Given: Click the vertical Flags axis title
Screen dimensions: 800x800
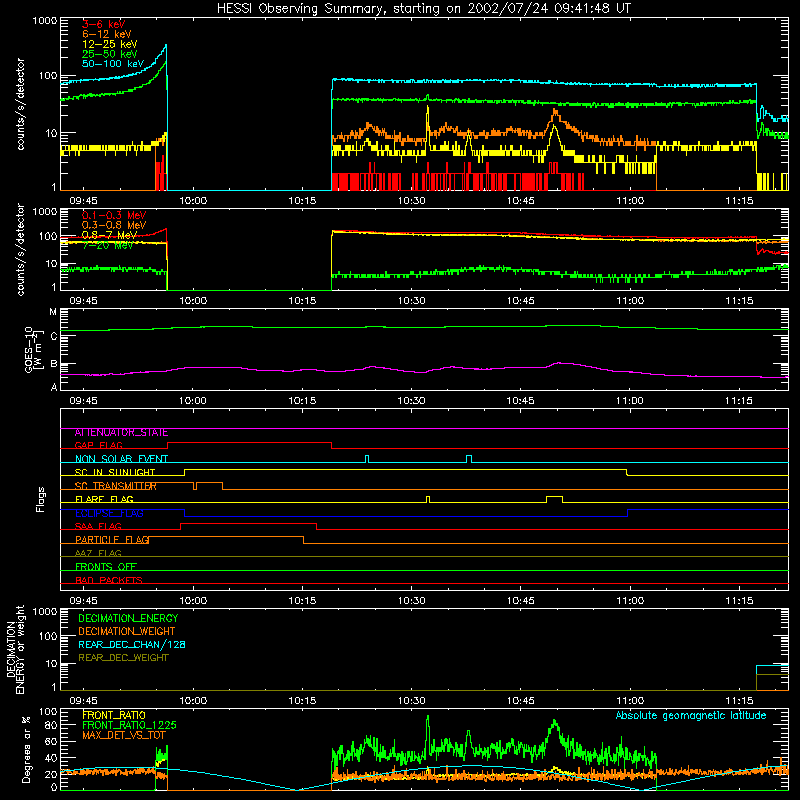Looking at the screenshot, I should coord(41,500).
